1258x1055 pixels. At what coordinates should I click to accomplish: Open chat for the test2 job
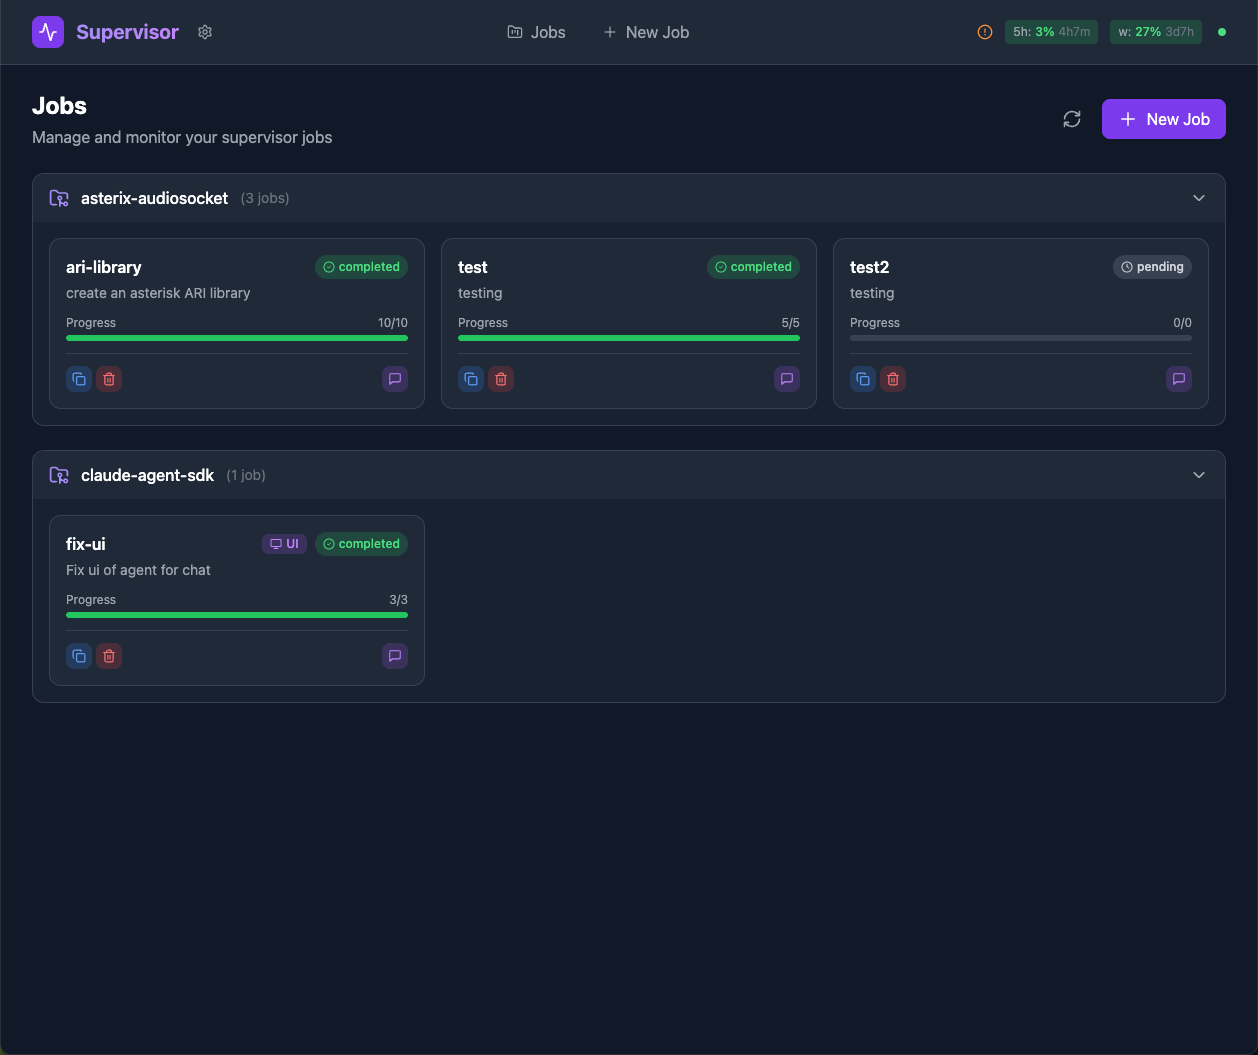pyautogui.click(x=1179, y=379)
